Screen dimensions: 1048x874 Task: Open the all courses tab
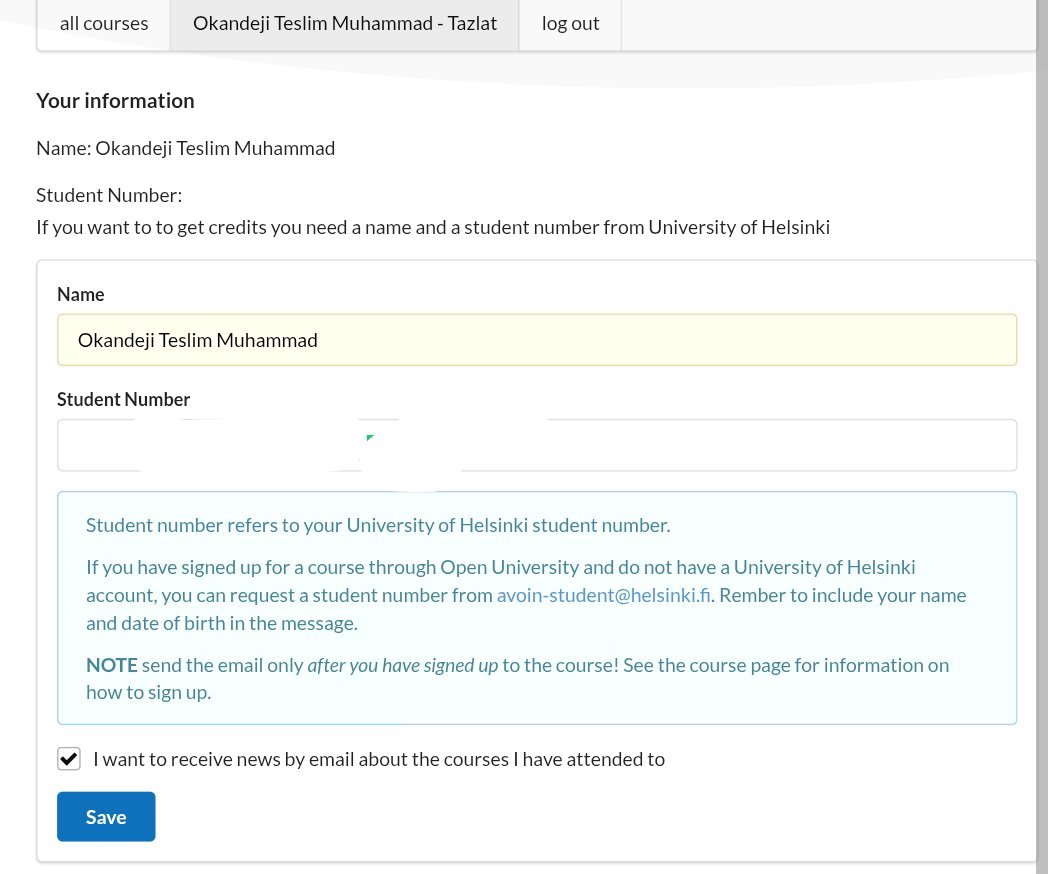pos(104,23)
